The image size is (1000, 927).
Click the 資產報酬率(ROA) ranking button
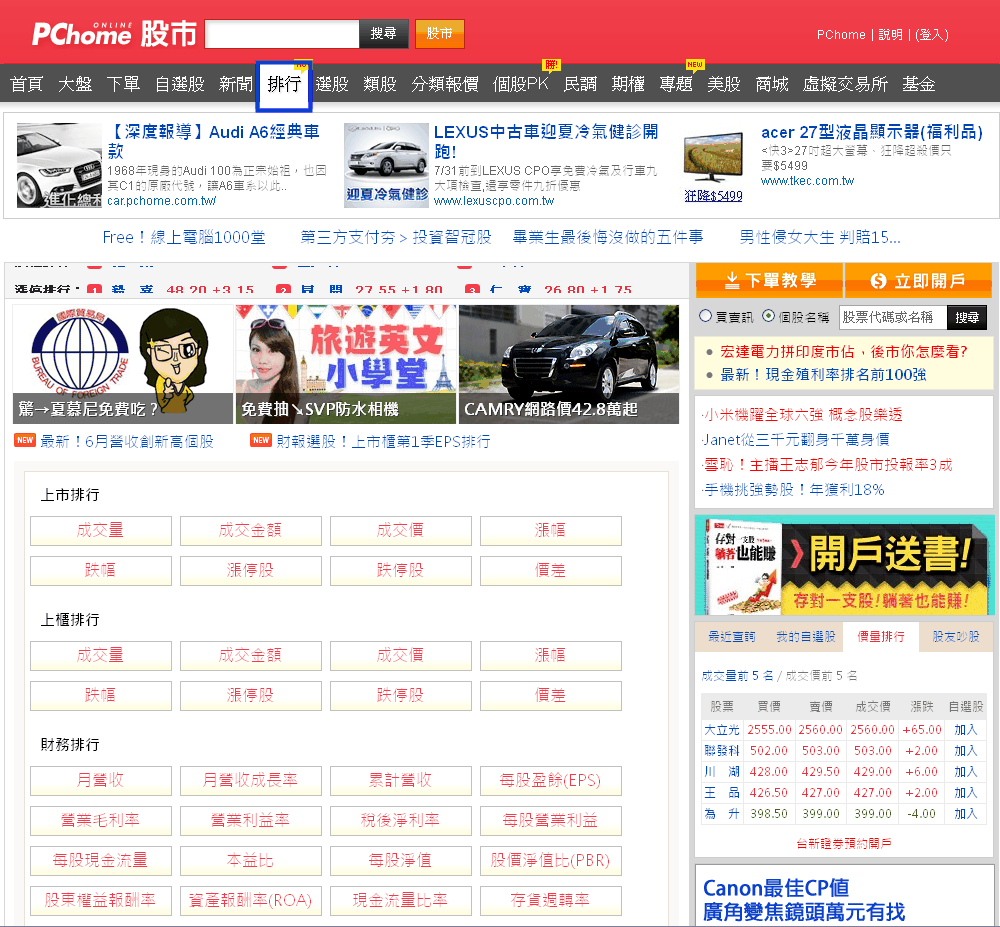click(x=251, y=901)
